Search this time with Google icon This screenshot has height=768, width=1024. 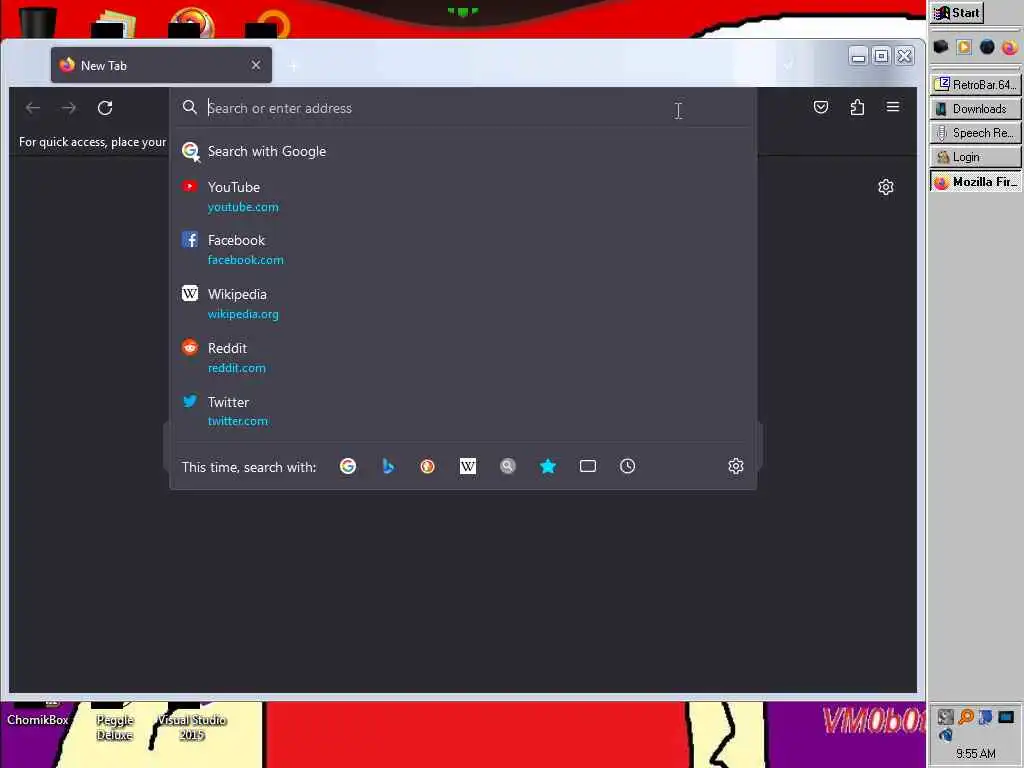pyautogui.click(x=348, y=466)
